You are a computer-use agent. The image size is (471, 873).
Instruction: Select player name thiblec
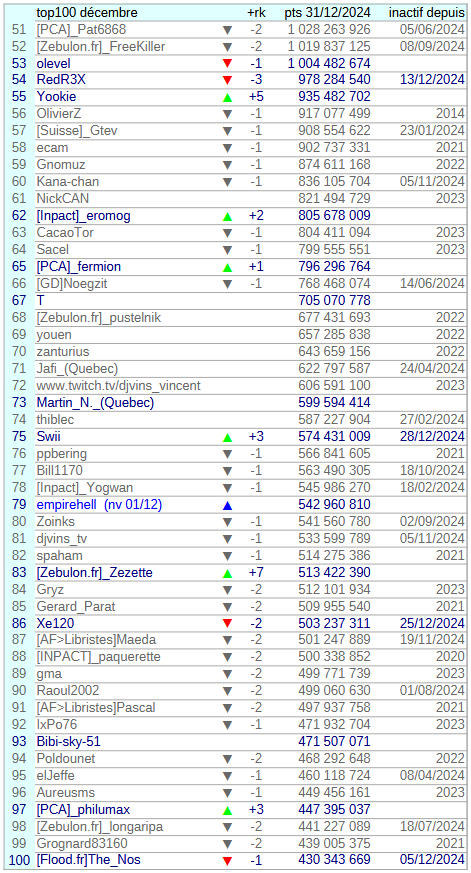[55, 420]
